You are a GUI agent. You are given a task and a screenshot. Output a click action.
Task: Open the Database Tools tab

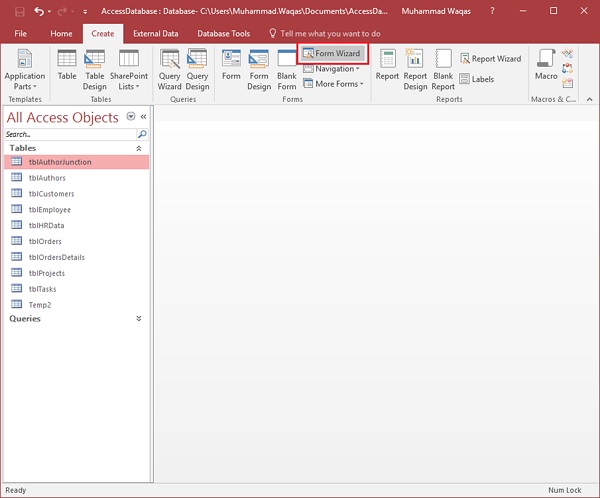pyautogui.click(x=225, y=33)
